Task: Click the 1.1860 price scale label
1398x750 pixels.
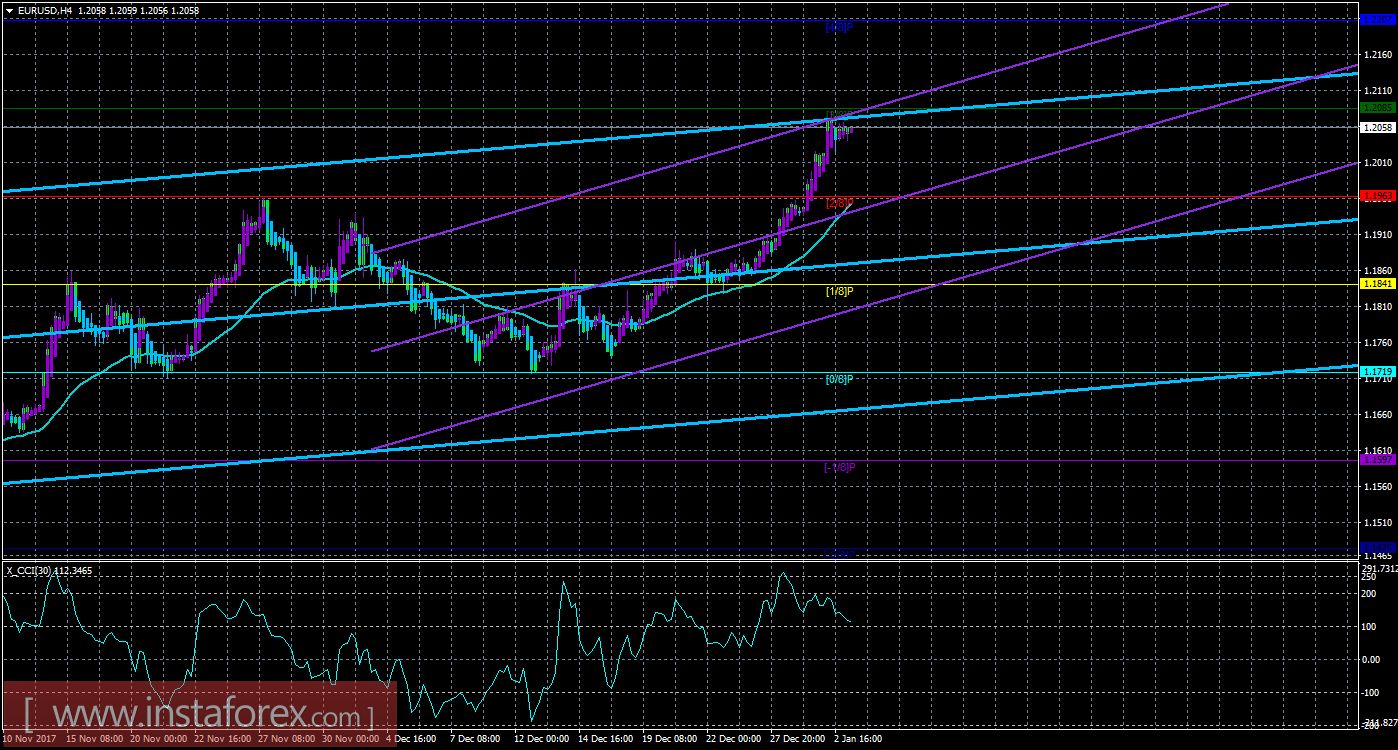Action: [x=1377, y=271]
